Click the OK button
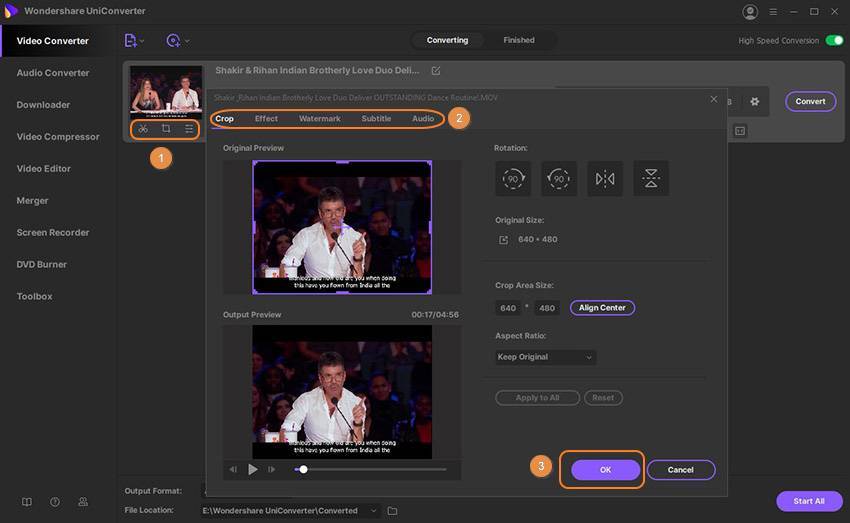 pos(605,469)
